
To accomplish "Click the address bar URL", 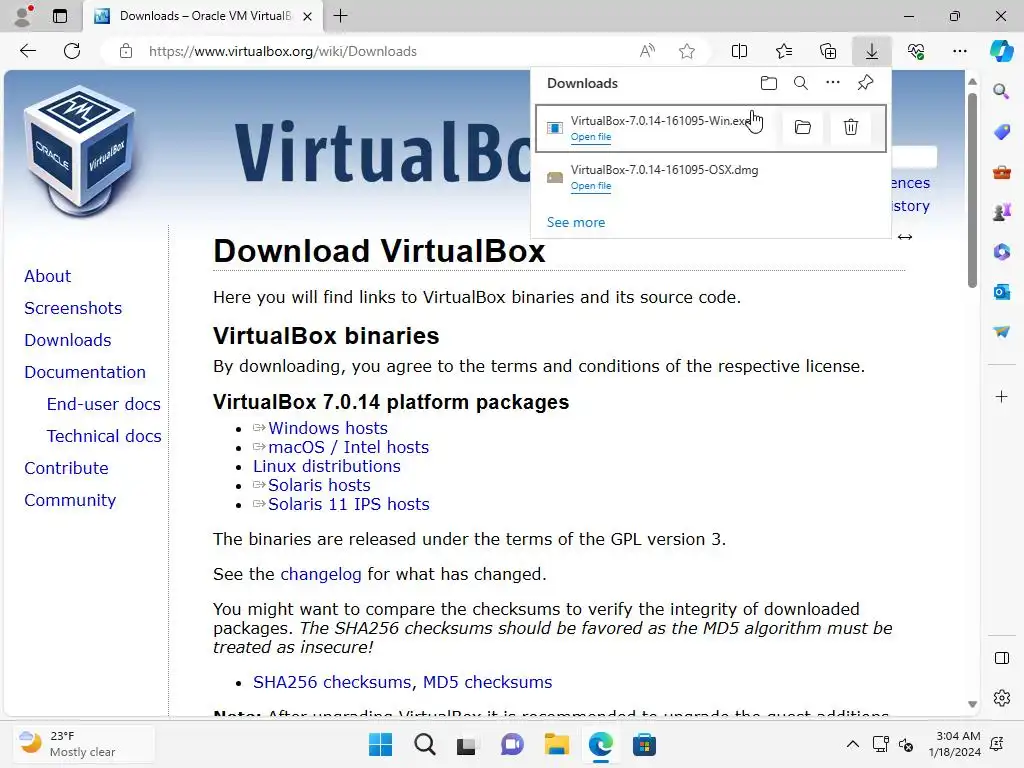I will coord(283,51).
